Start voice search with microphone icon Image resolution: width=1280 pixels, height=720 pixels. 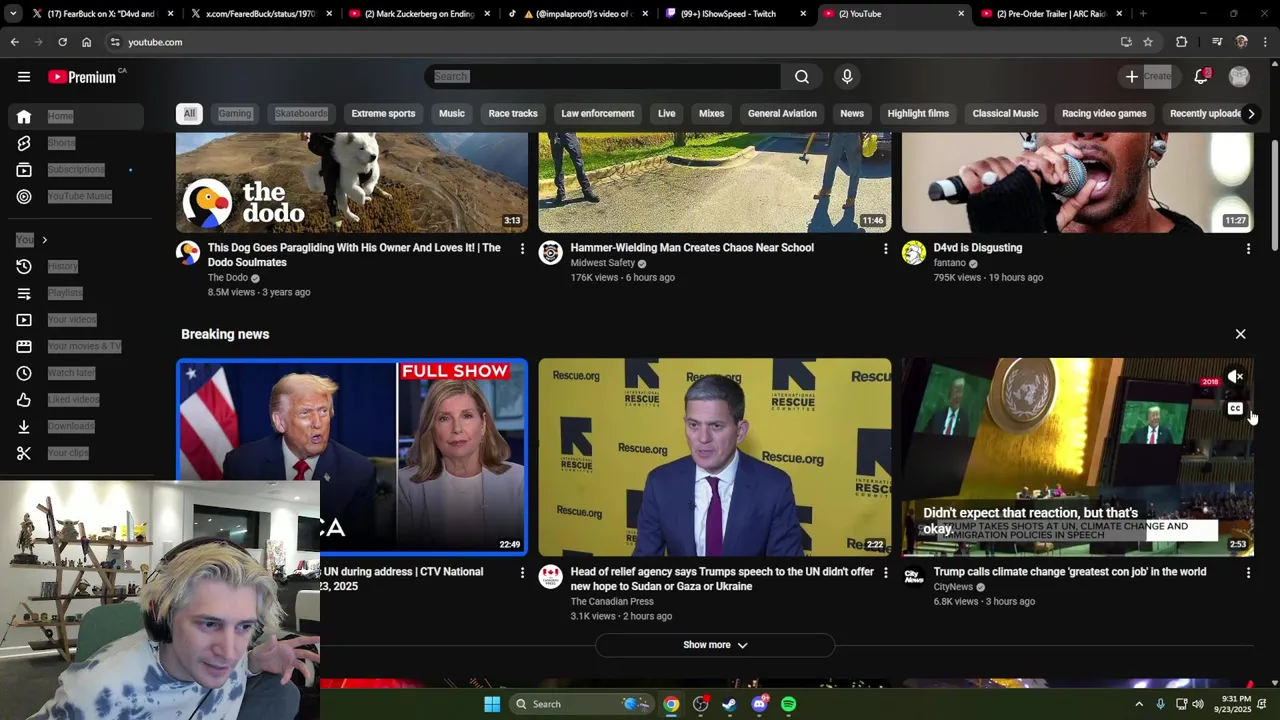point(847,76)
